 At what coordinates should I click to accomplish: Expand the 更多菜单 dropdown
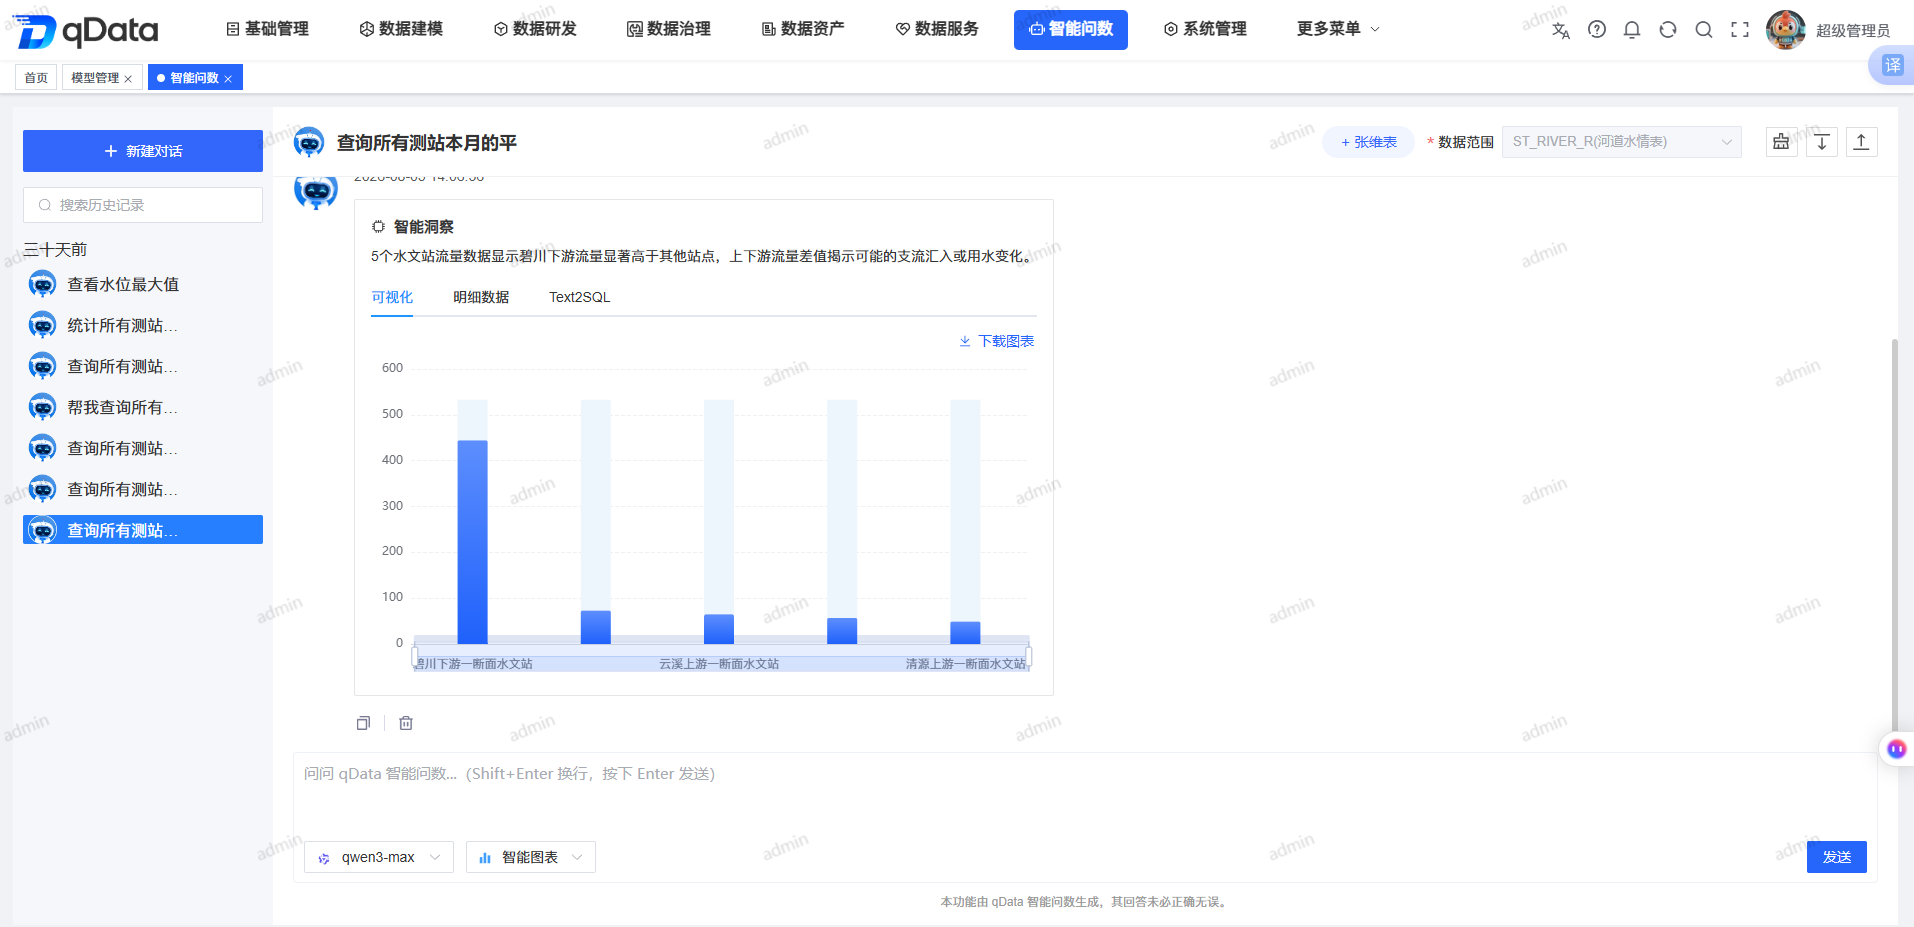(x=1338, y=29)
